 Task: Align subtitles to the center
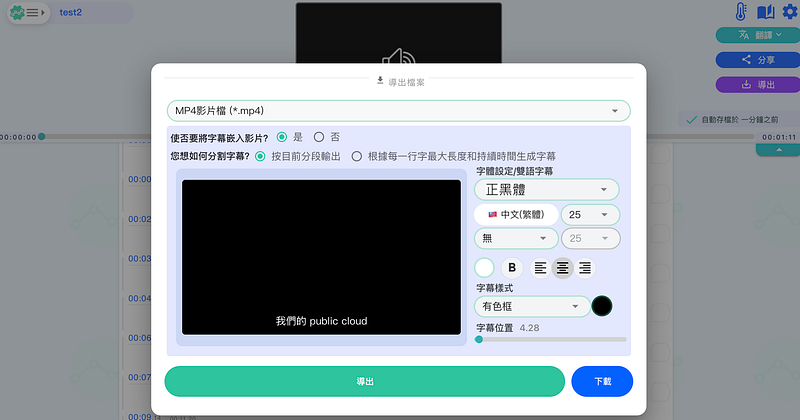pos(562,268)
